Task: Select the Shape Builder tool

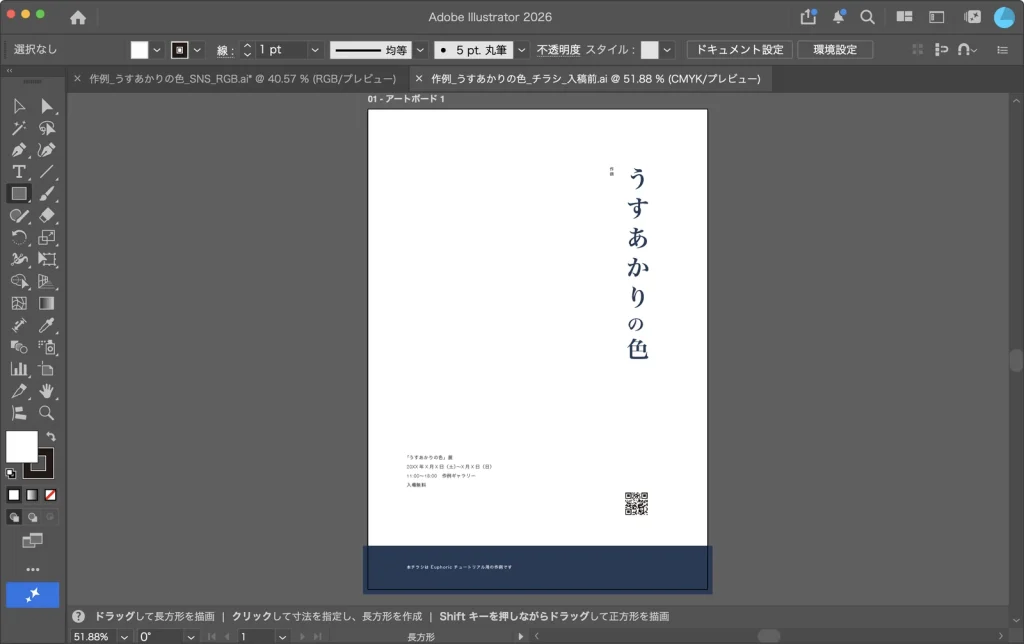Action: pos(19,282)
